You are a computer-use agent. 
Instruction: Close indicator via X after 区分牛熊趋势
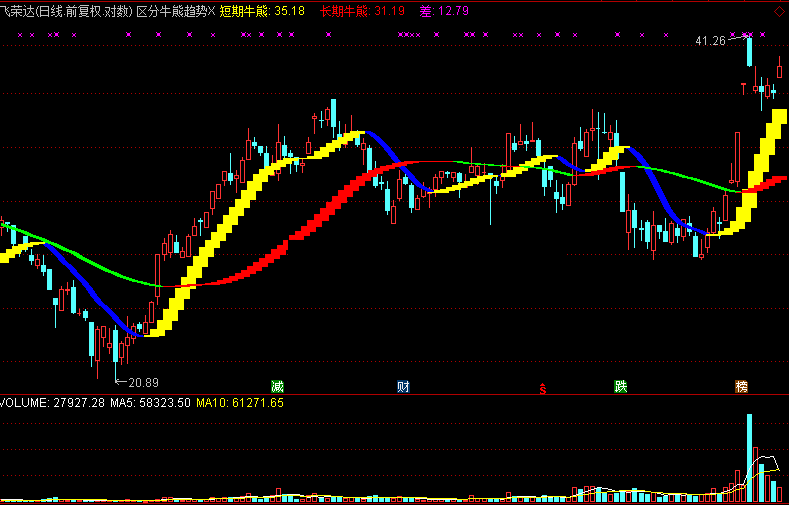point(211,11)
